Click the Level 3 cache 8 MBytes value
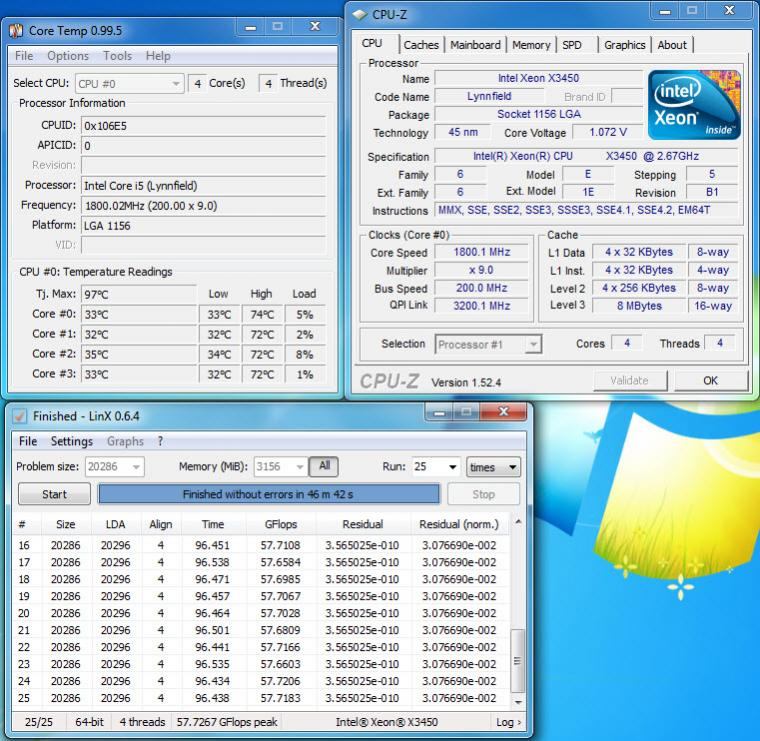Image resolution: width=760 pixels, height=741 pixels. click(x=639, y=306)
